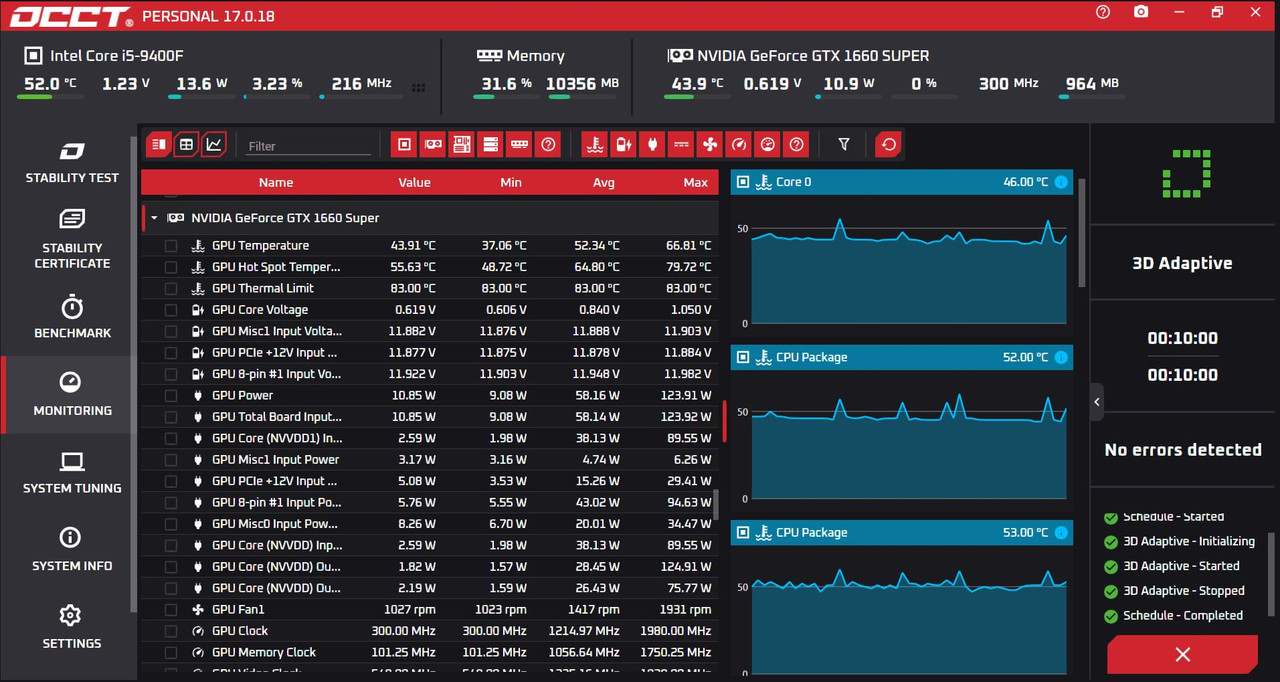
Task: Switch to the split list-and-graph view
Action: (x=158, y=145)
